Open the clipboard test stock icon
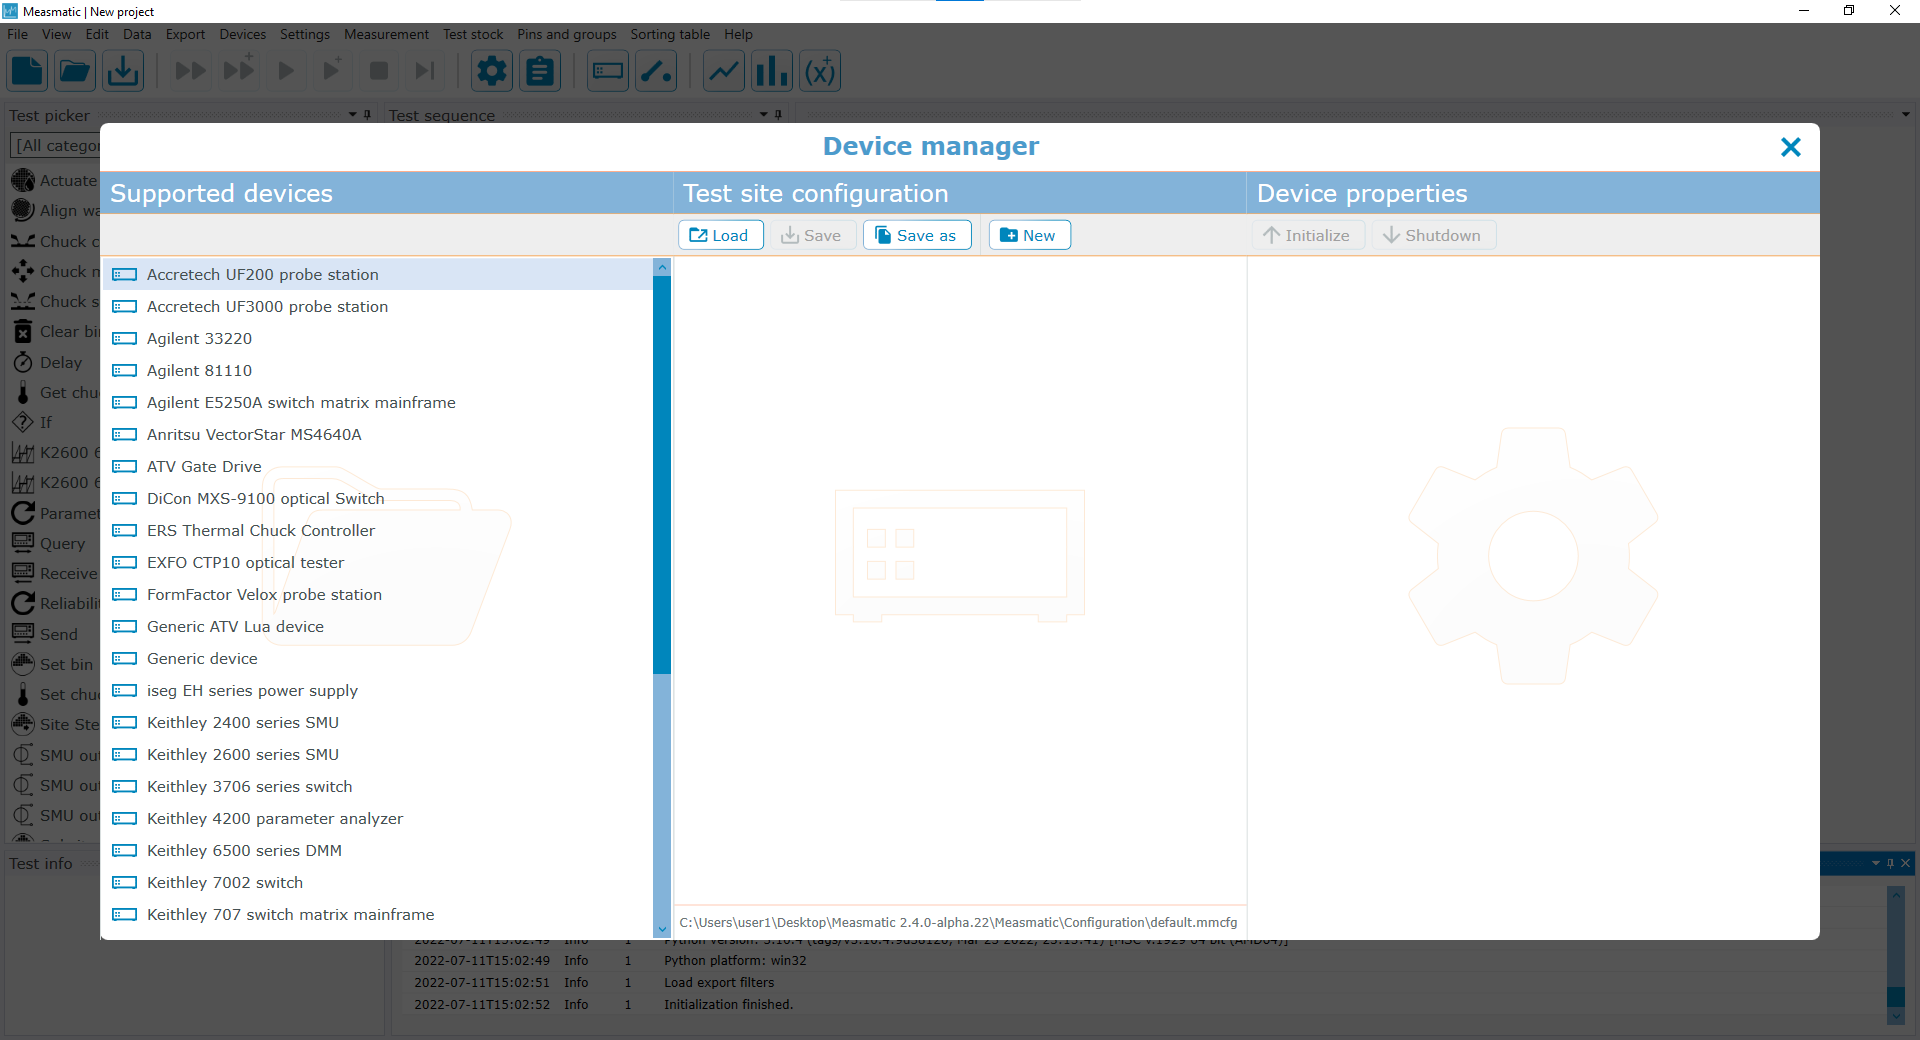This screenshot has width=1920, height=1040. pos(540,71)
